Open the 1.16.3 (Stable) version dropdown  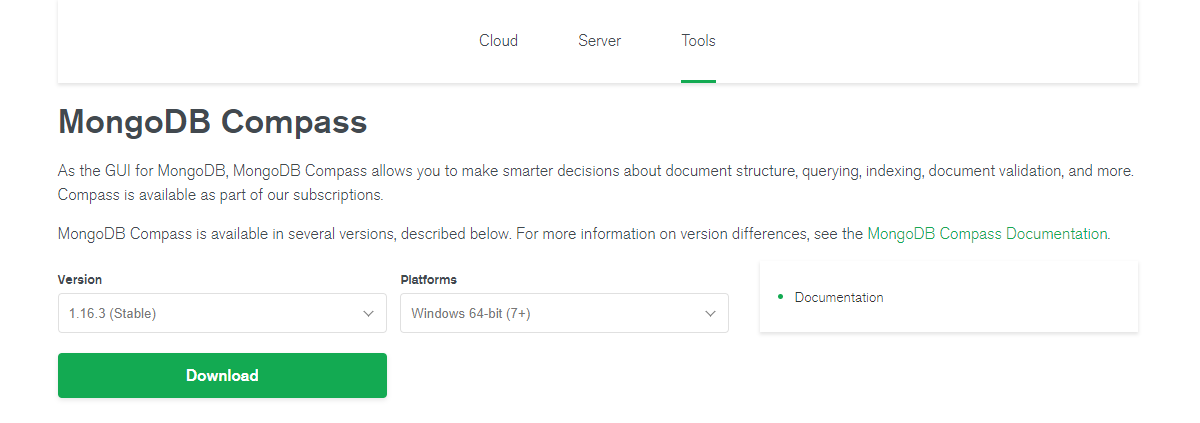click(200, 313)
